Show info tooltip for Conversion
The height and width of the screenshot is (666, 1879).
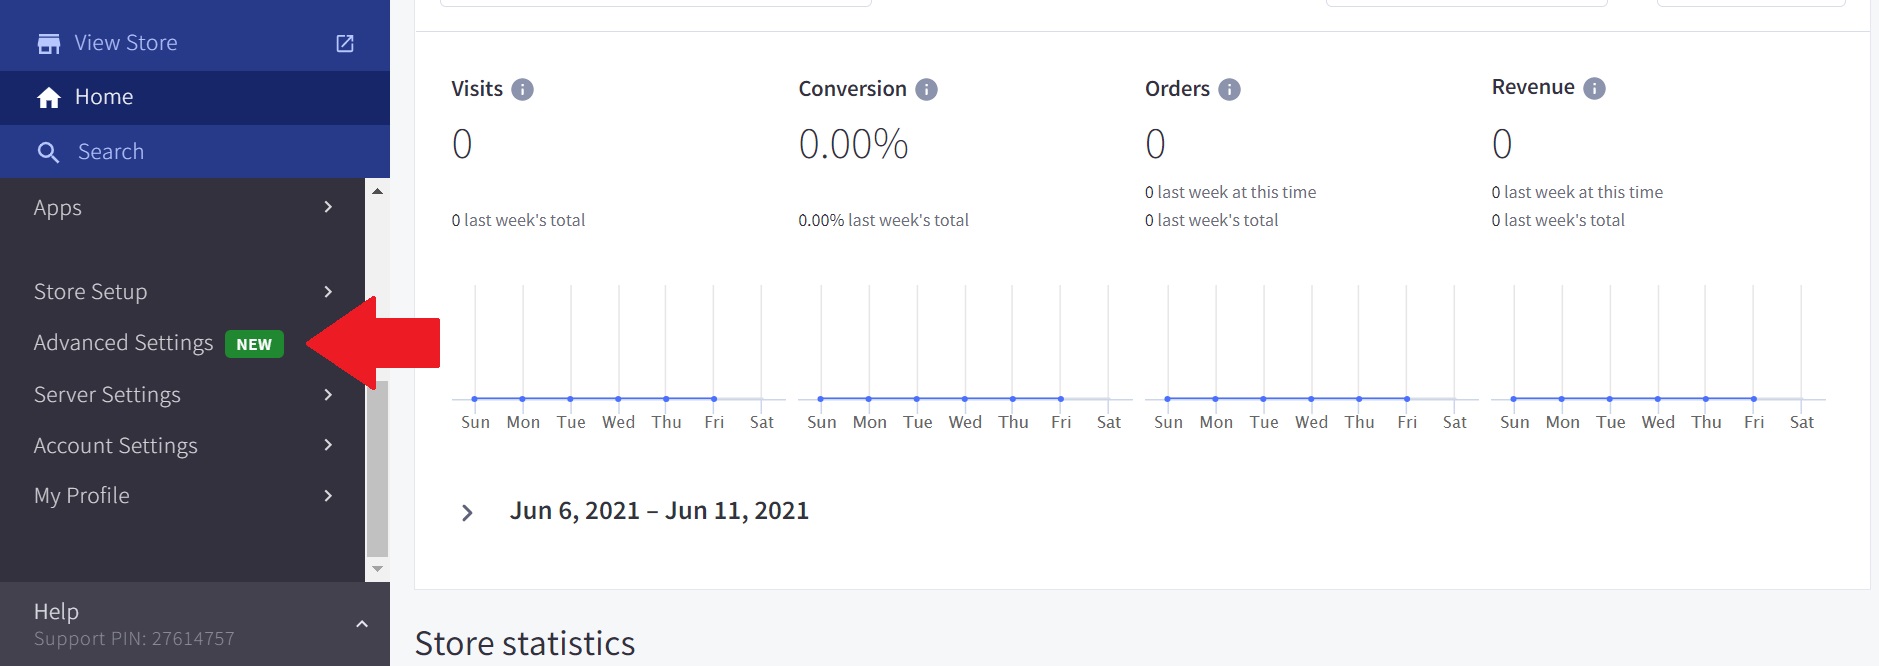click(927, 90)
